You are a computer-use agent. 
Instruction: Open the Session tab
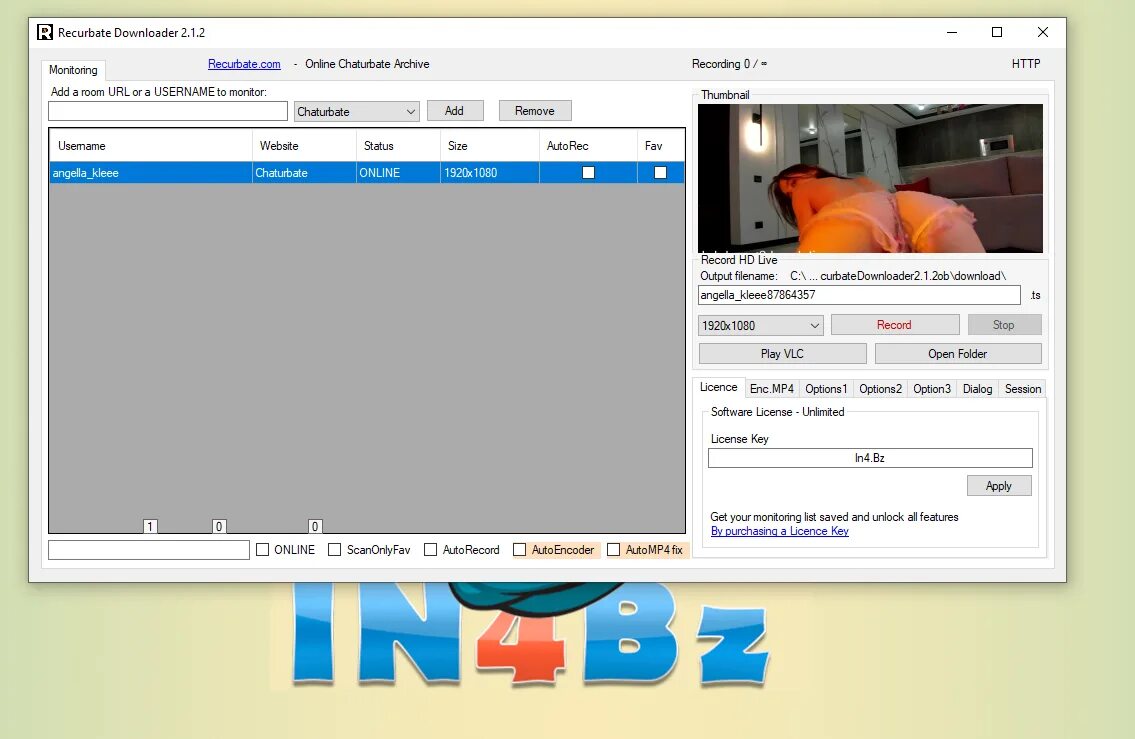coord(1022,389)
